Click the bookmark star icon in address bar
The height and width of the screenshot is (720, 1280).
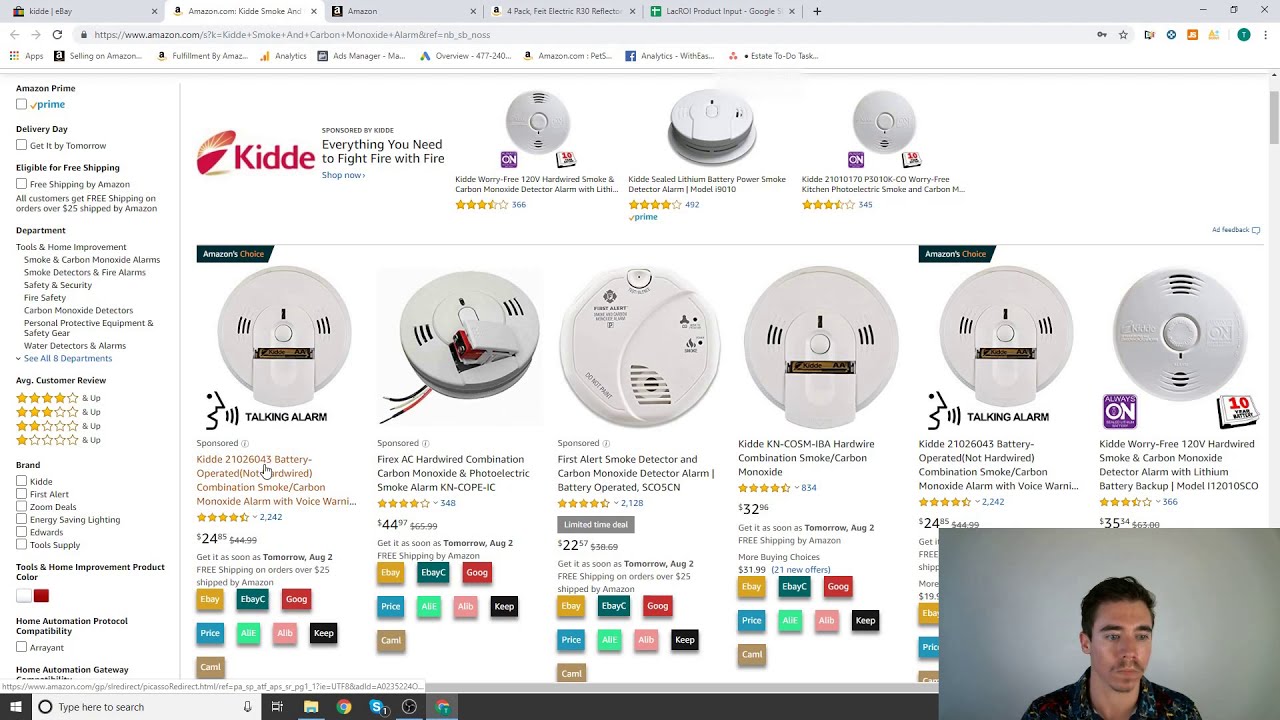[1123, 34]
